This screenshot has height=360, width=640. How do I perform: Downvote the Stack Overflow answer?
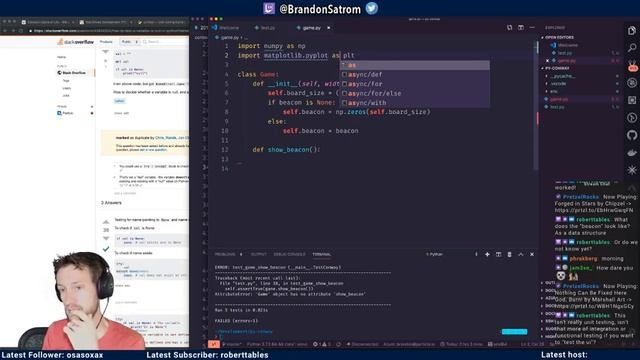click(x=106, y=238)
